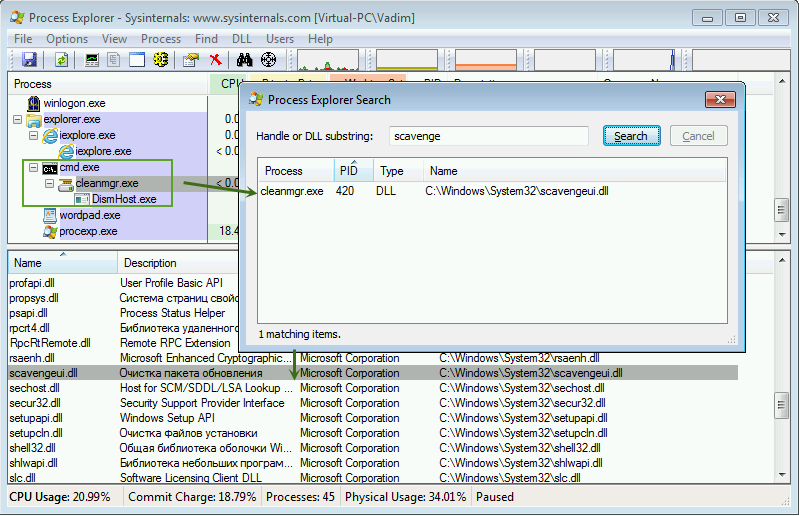
Task: Click the crosshair Find Window's Process icon
Action: (268, 60)
